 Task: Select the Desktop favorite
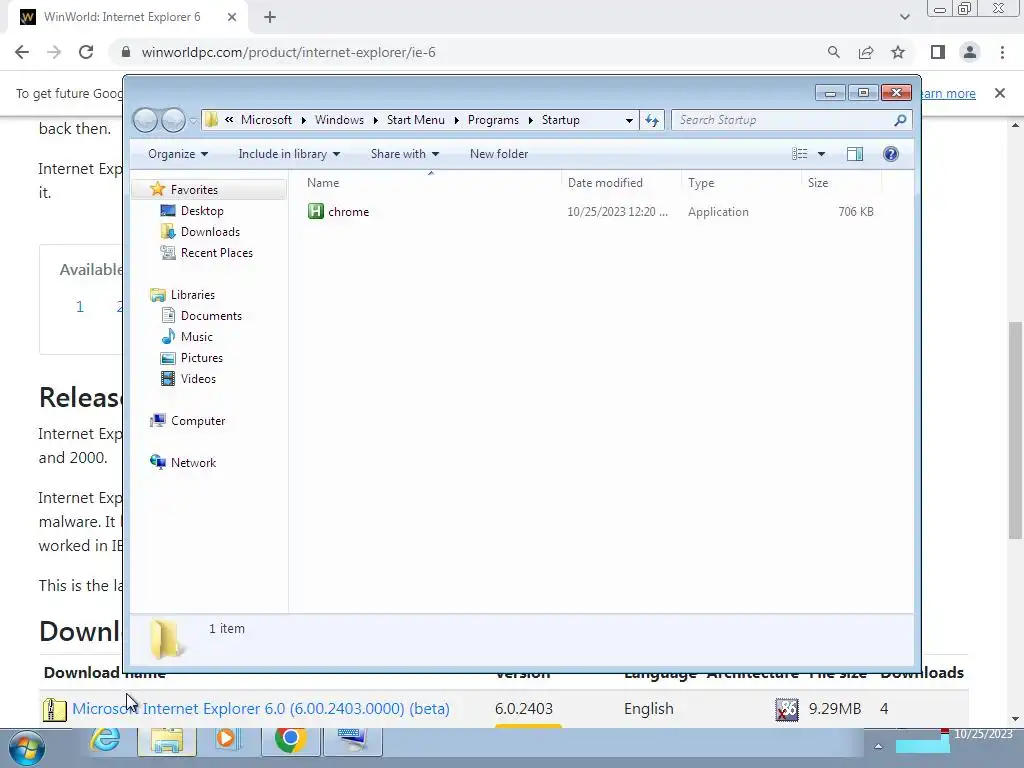pos(202,210)
